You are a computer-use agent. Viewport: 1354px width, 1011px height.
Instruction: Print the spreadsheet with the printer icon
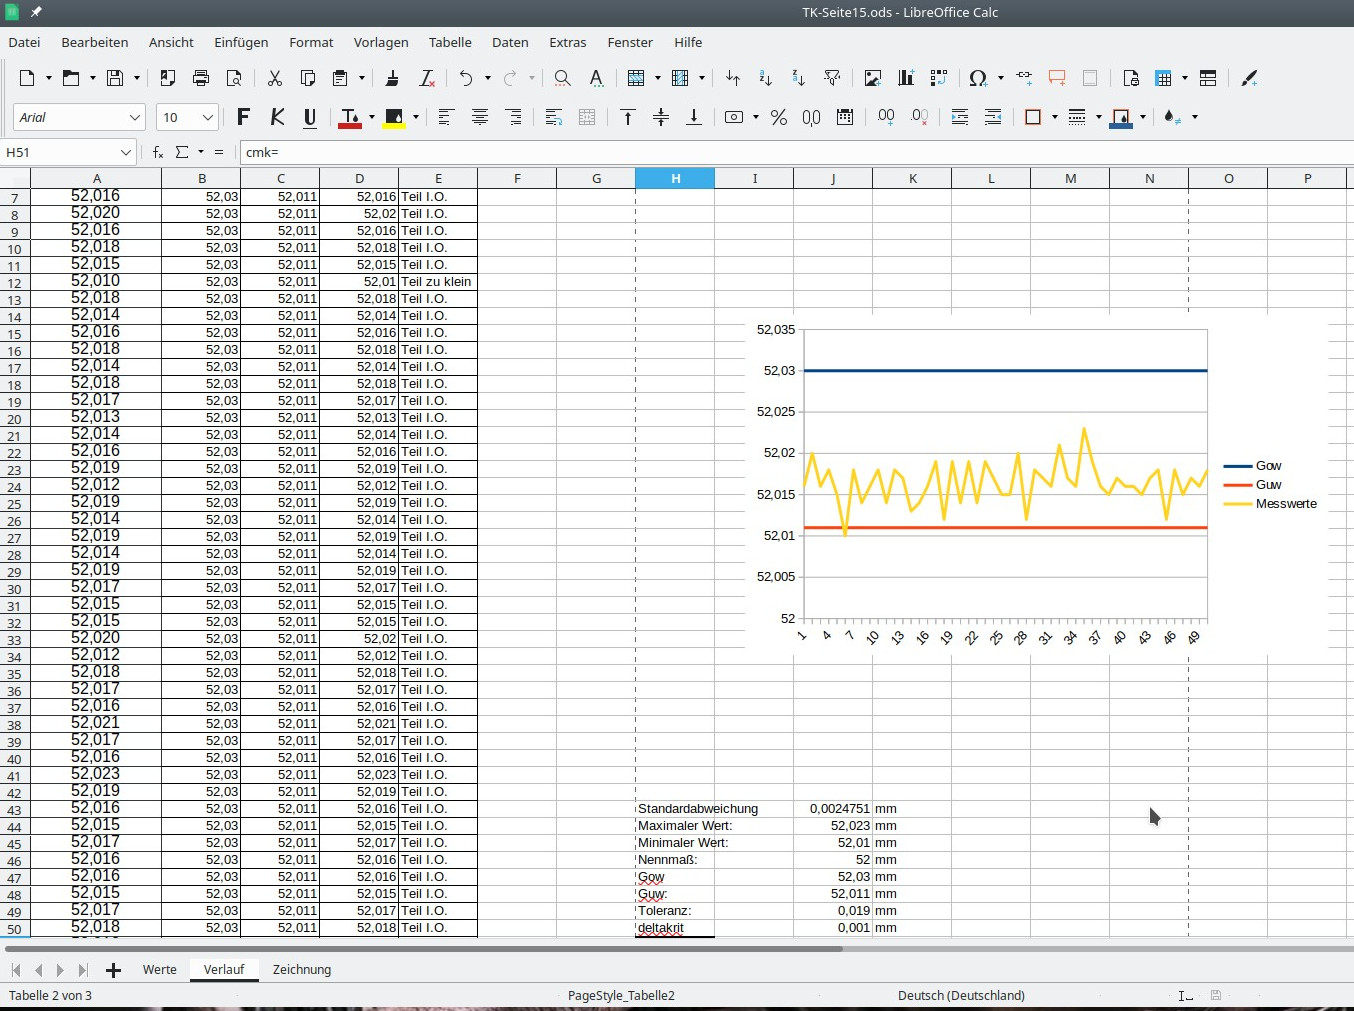click(x=201, y=78)
